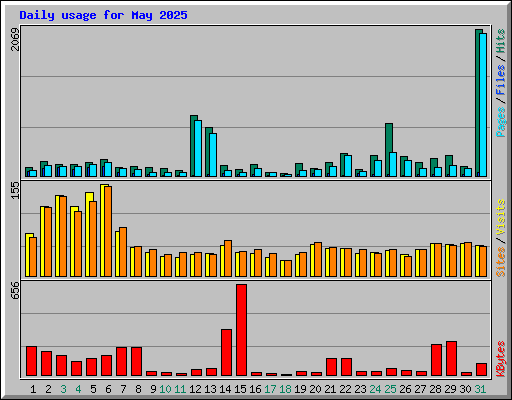Select the 'Files' legend label

[x=501, y=80]
